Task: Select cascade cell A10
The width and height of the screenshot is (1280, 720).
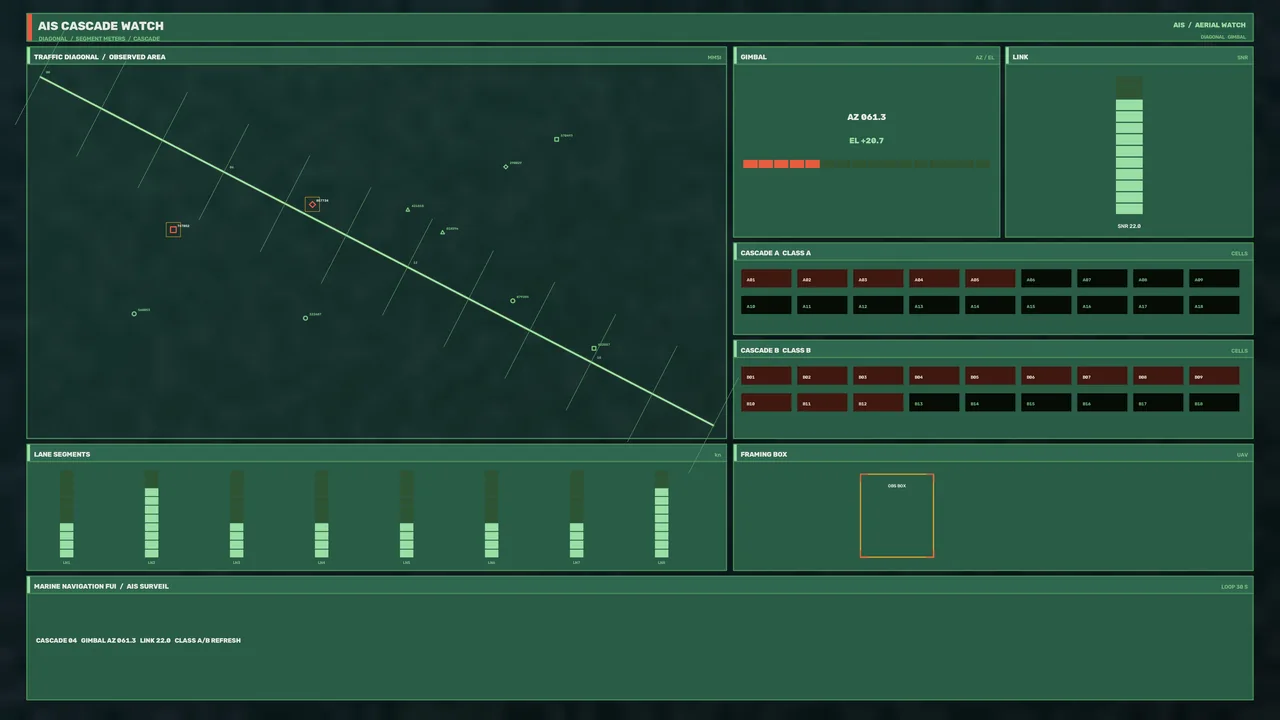Action: (x=766, y=306)
